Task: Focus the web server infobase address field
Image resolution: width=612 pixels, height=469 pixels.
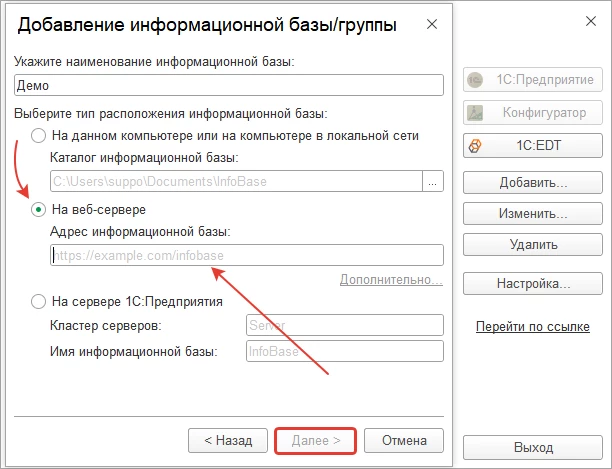Action: point(247,255)
